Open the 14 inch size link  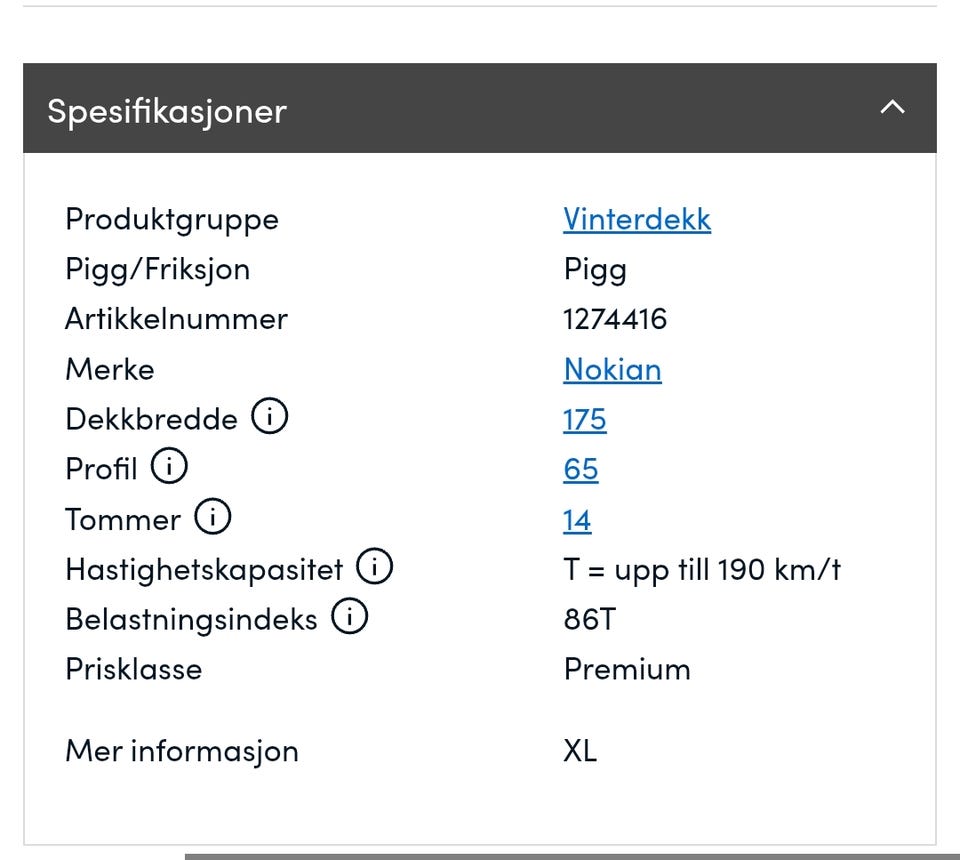tap(577, 520)
